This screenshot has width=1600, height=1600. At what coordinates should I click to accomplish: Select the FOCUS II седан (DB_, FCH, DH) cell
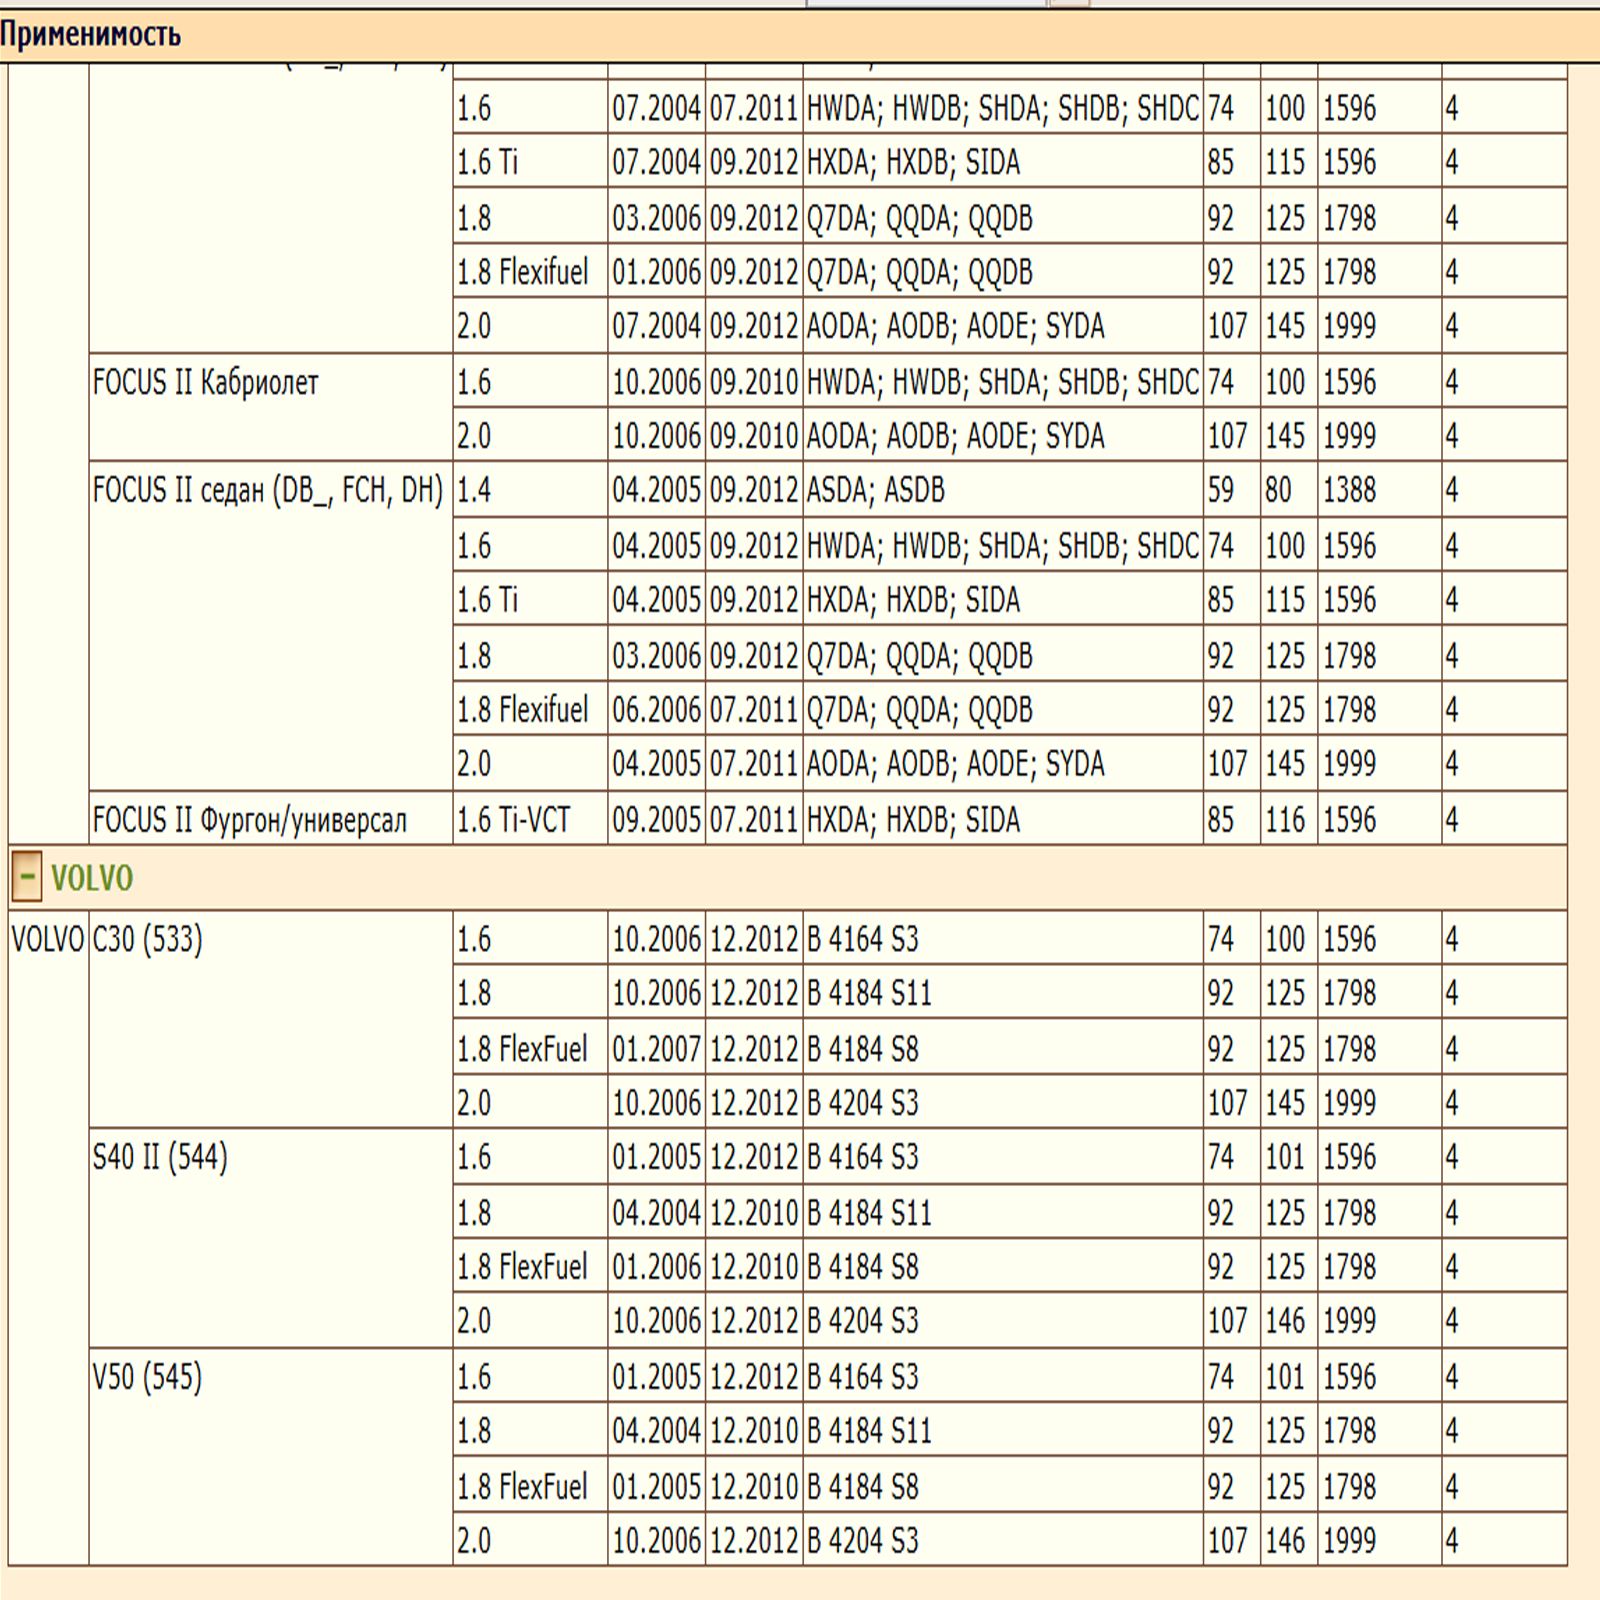click(x=268, y=491)
